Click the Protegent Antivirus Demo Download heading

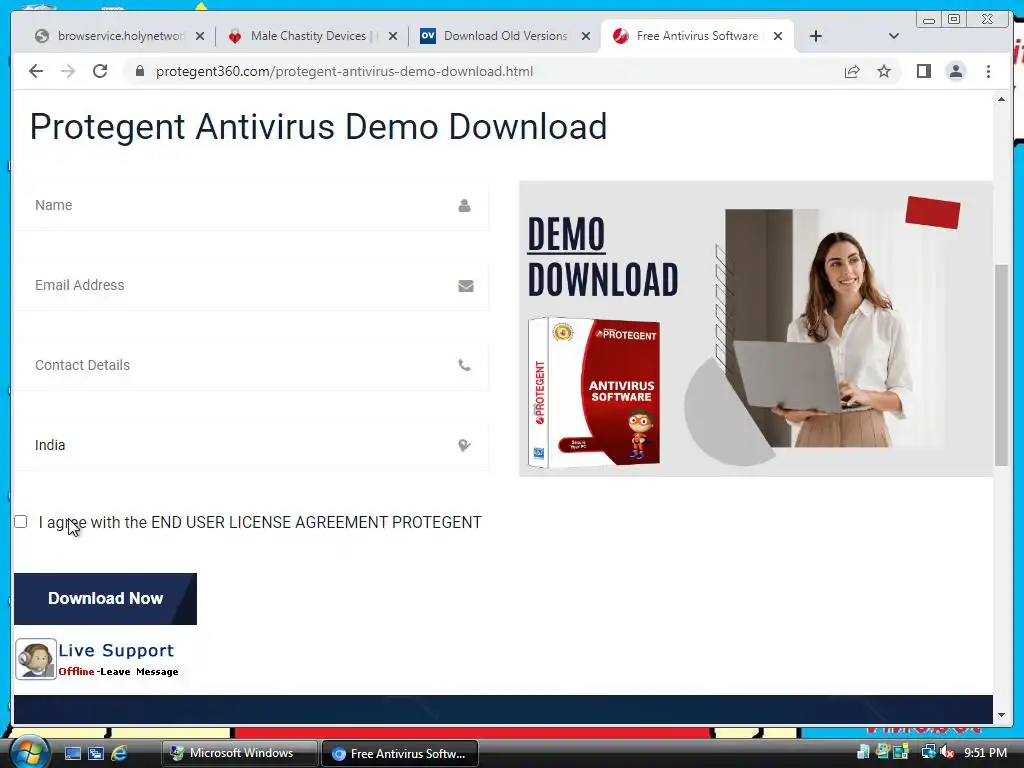tap(319, 127)
